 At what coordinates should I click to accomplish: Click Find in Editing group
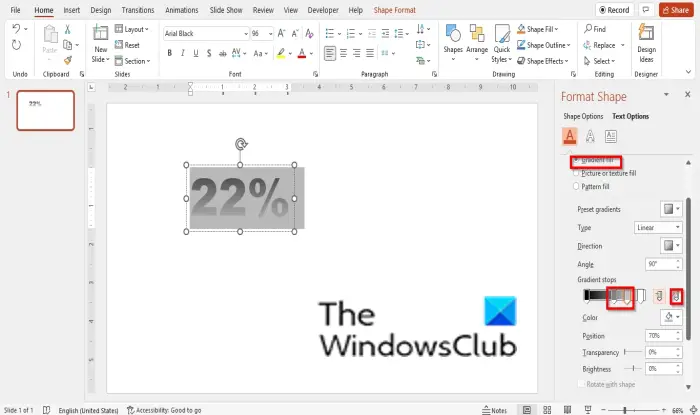coord(595,29)
